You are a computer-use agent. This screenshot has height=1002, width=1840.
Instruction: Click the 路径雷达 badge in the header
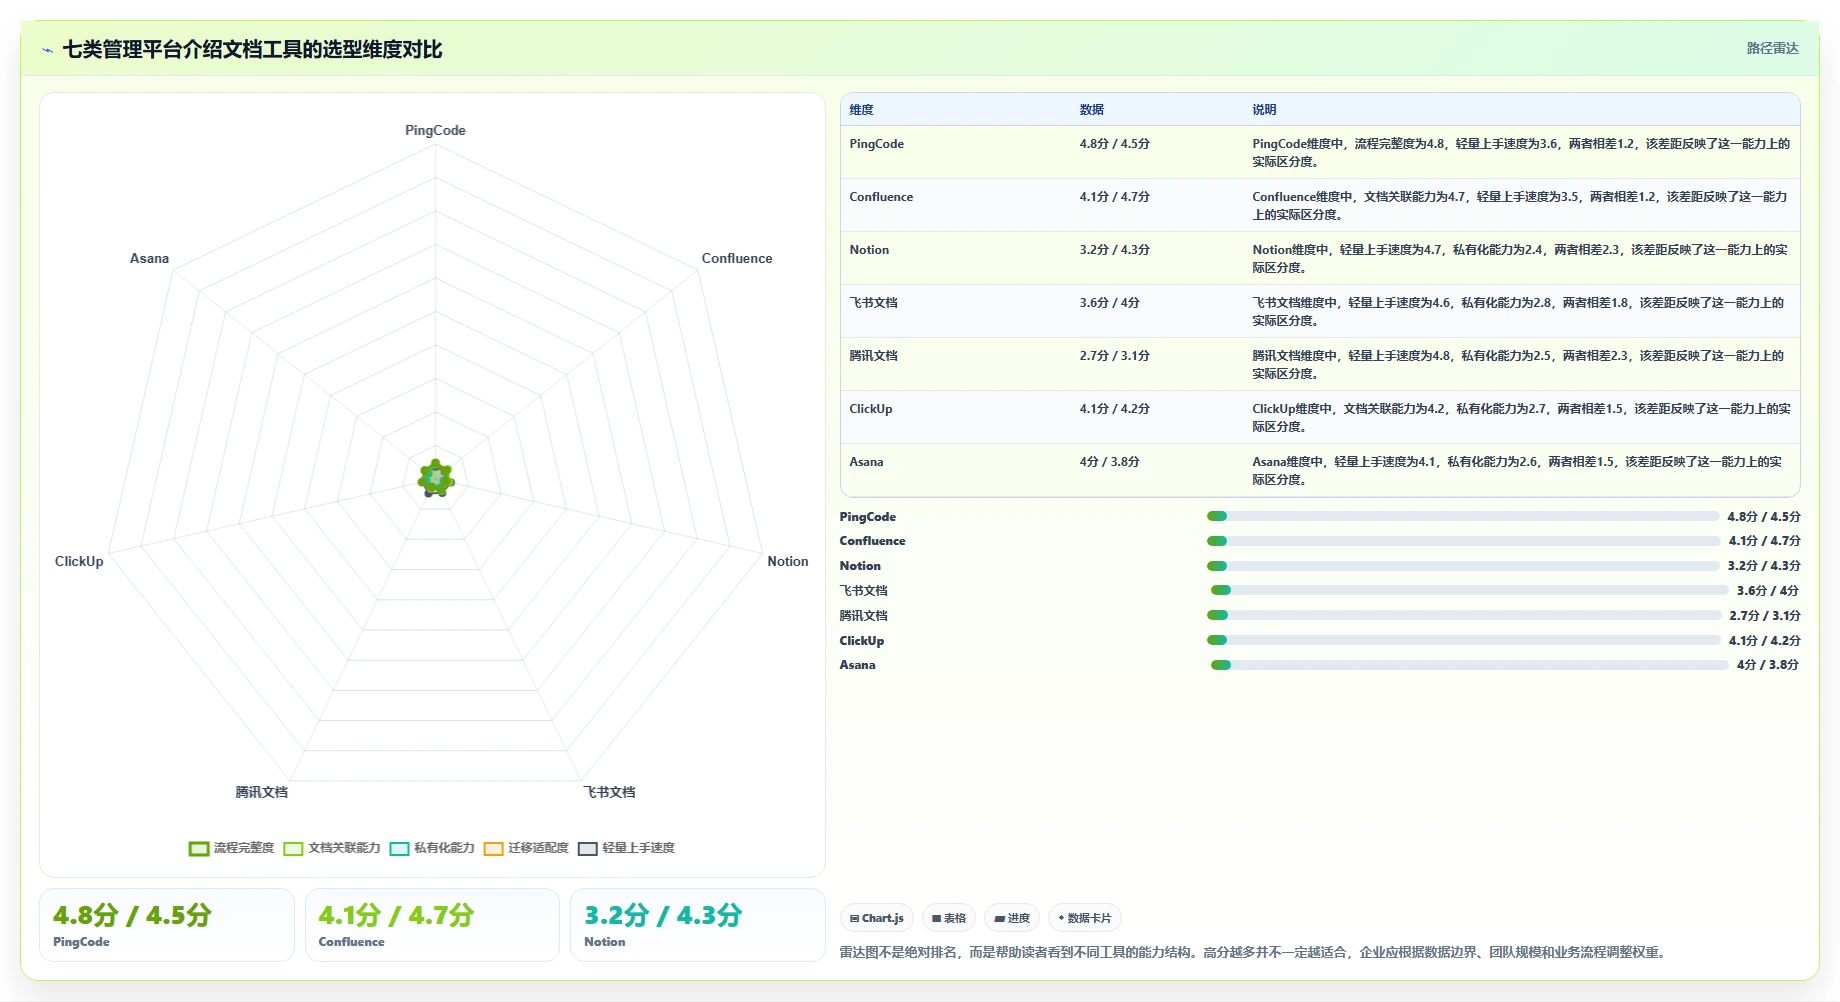(1772, 48)
